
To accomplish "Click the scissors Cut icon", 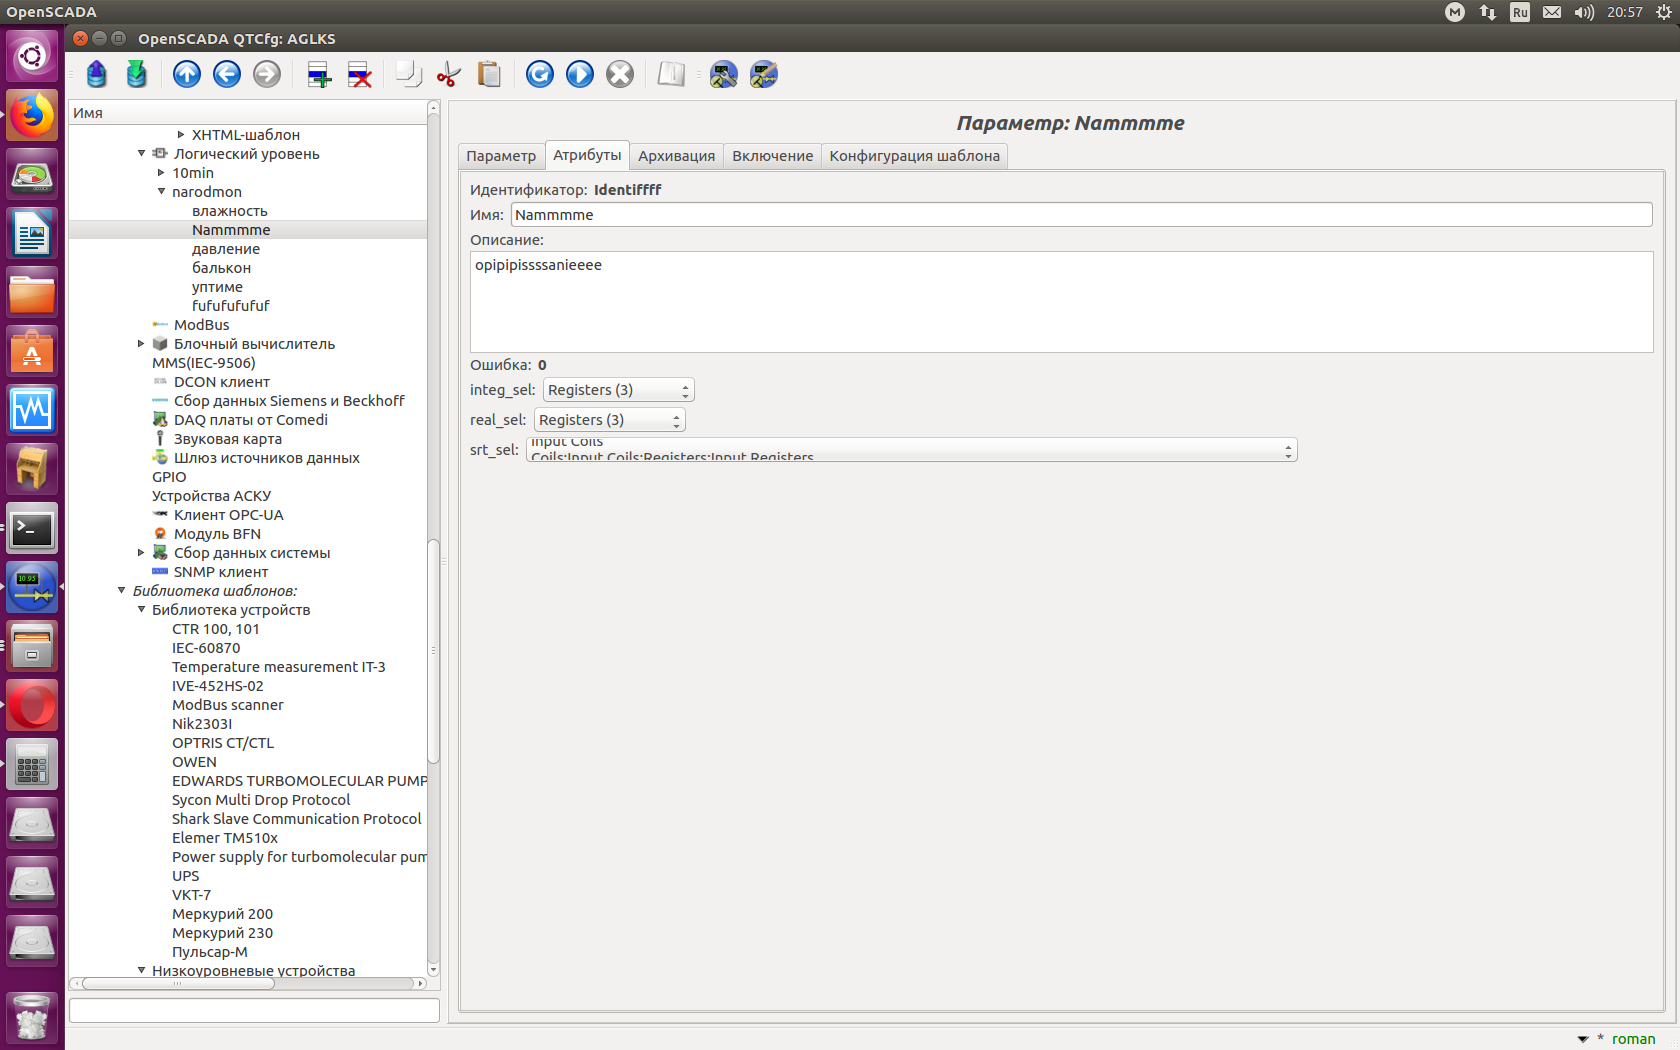I will pyautogui.click(x=449, y=74).
